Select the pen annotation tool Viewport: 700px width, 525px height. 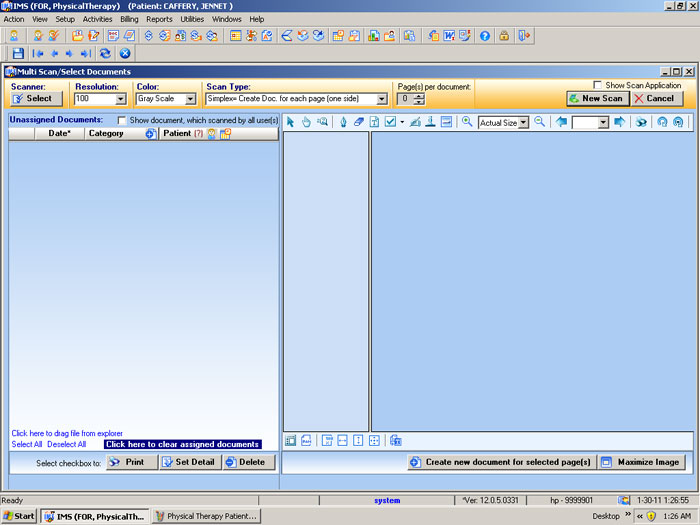(x=343, y=122)
